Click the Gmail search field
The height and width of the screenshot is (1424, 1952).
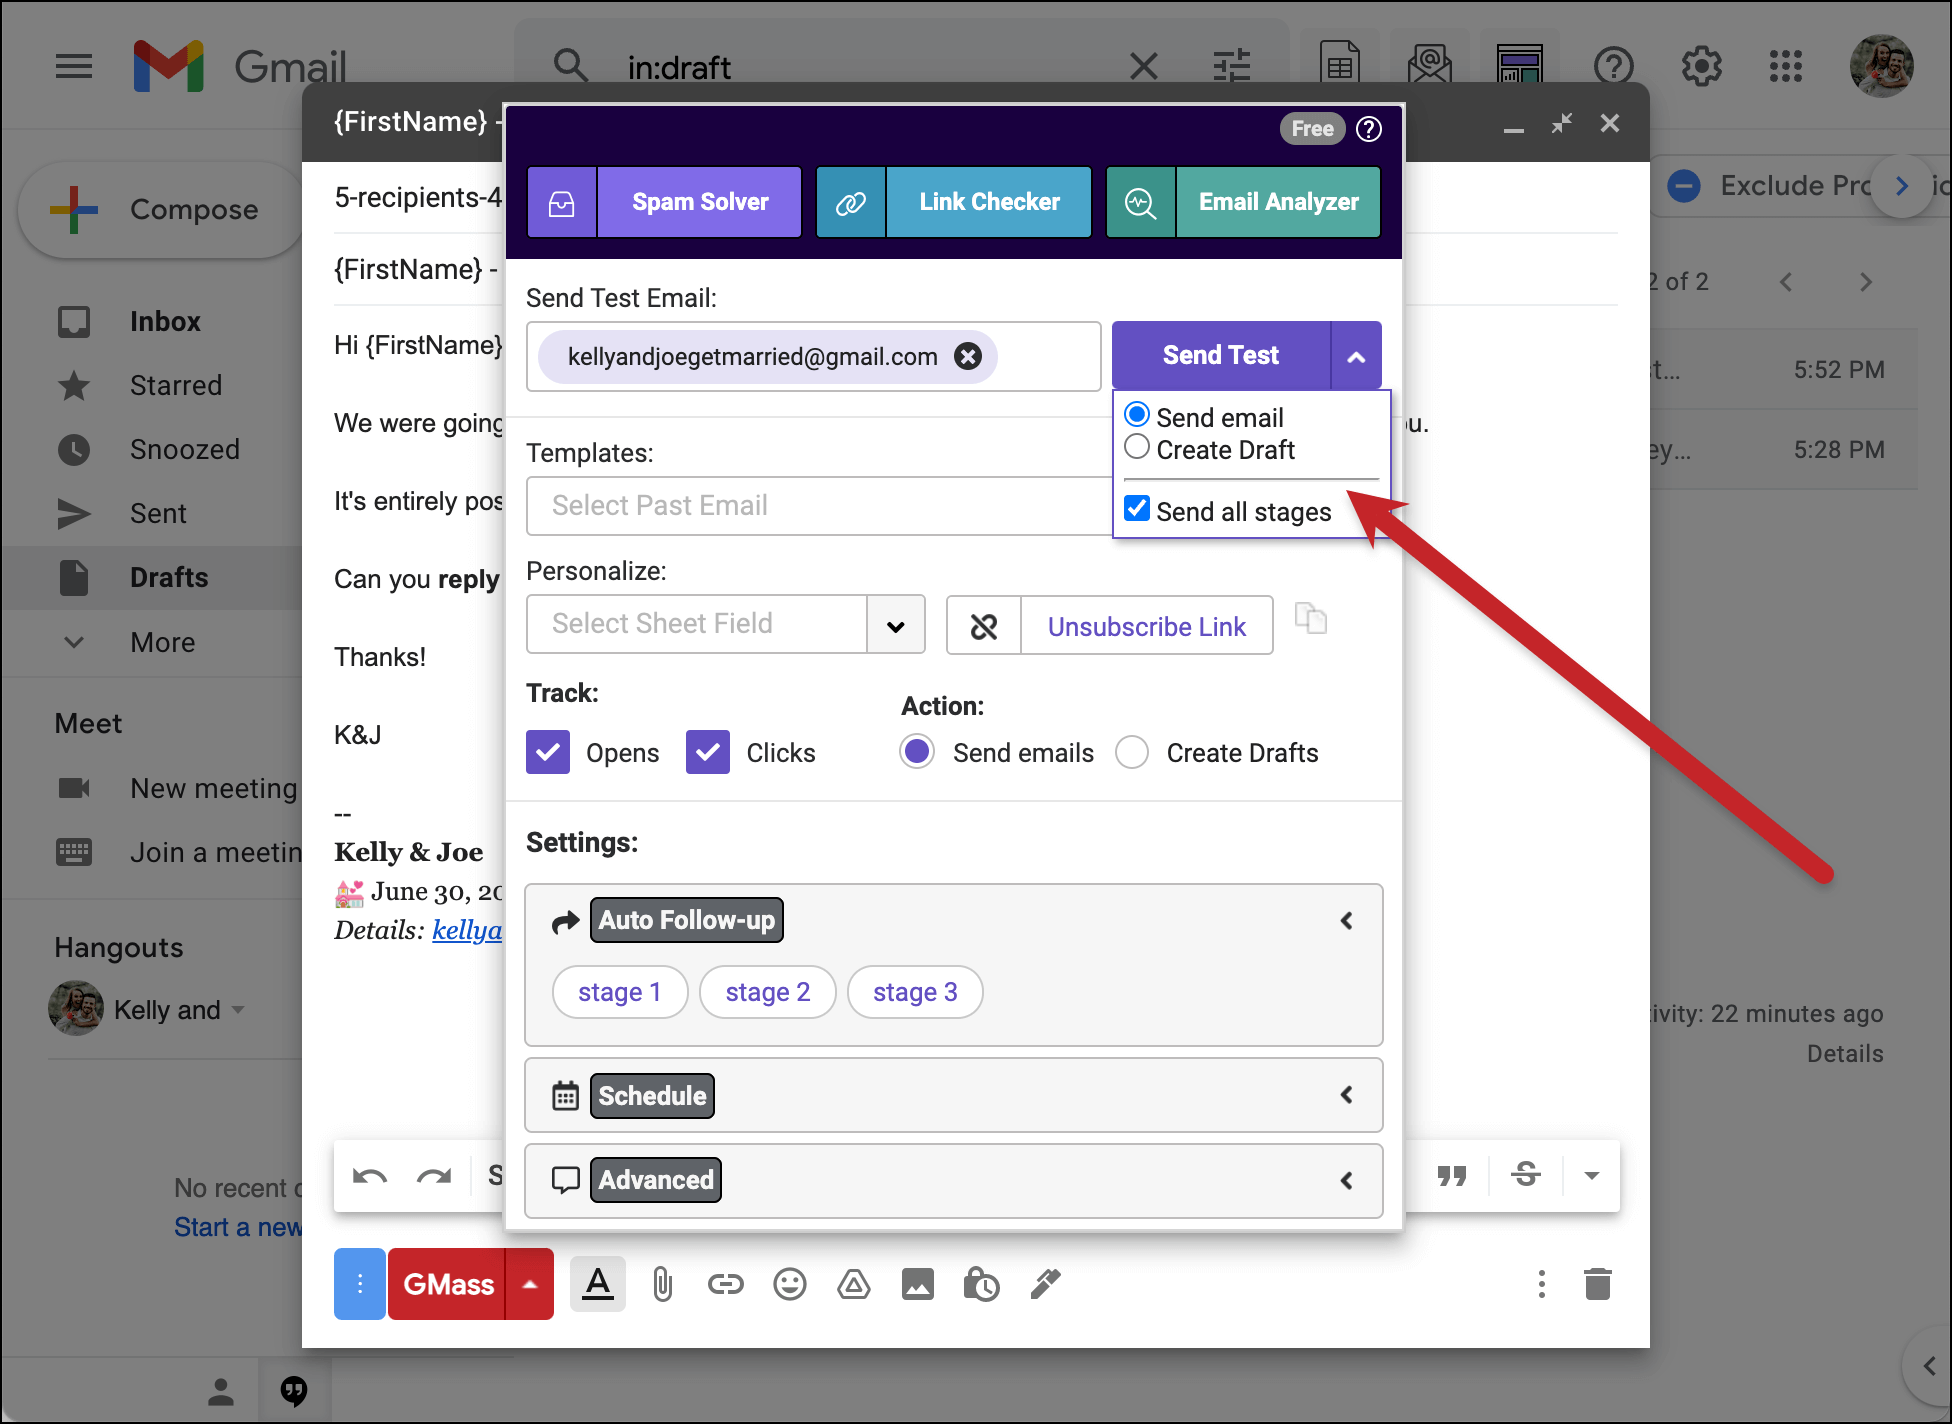[860, 67]
